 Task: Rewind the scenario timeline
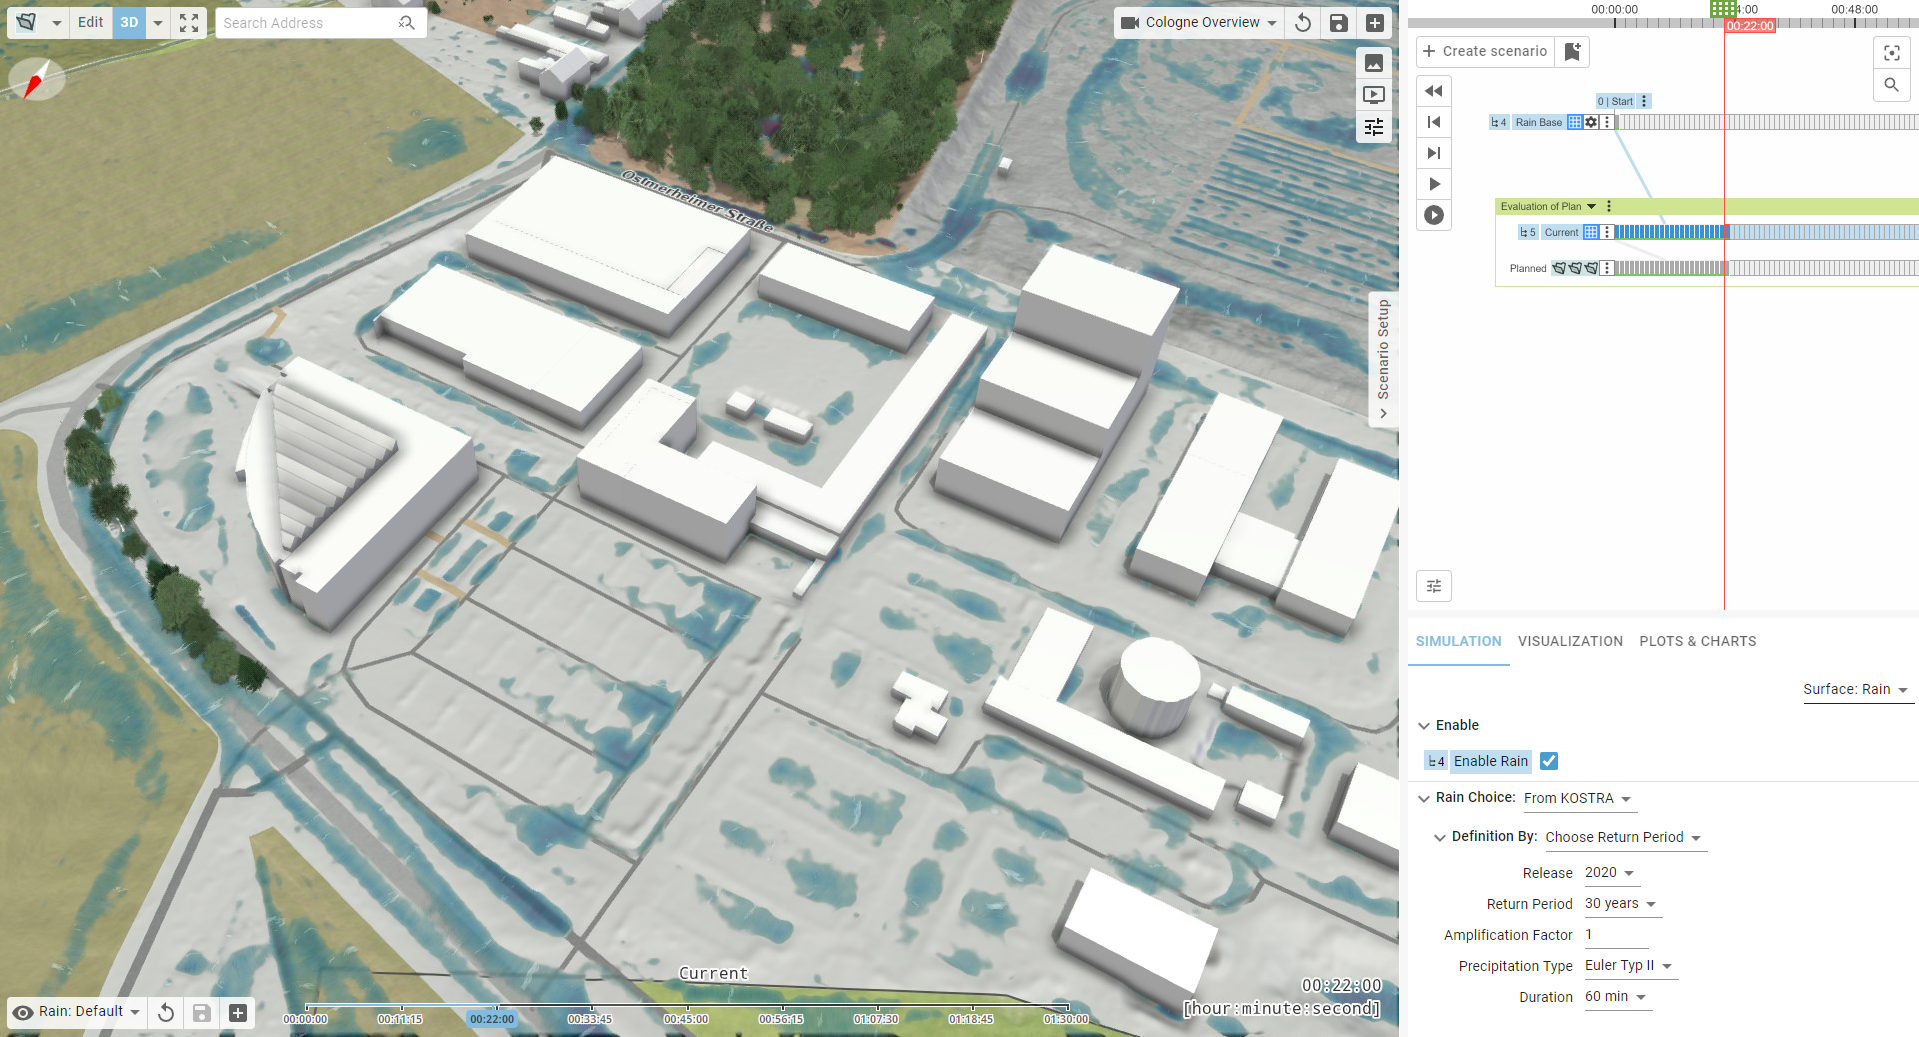tap(1434, 91)
